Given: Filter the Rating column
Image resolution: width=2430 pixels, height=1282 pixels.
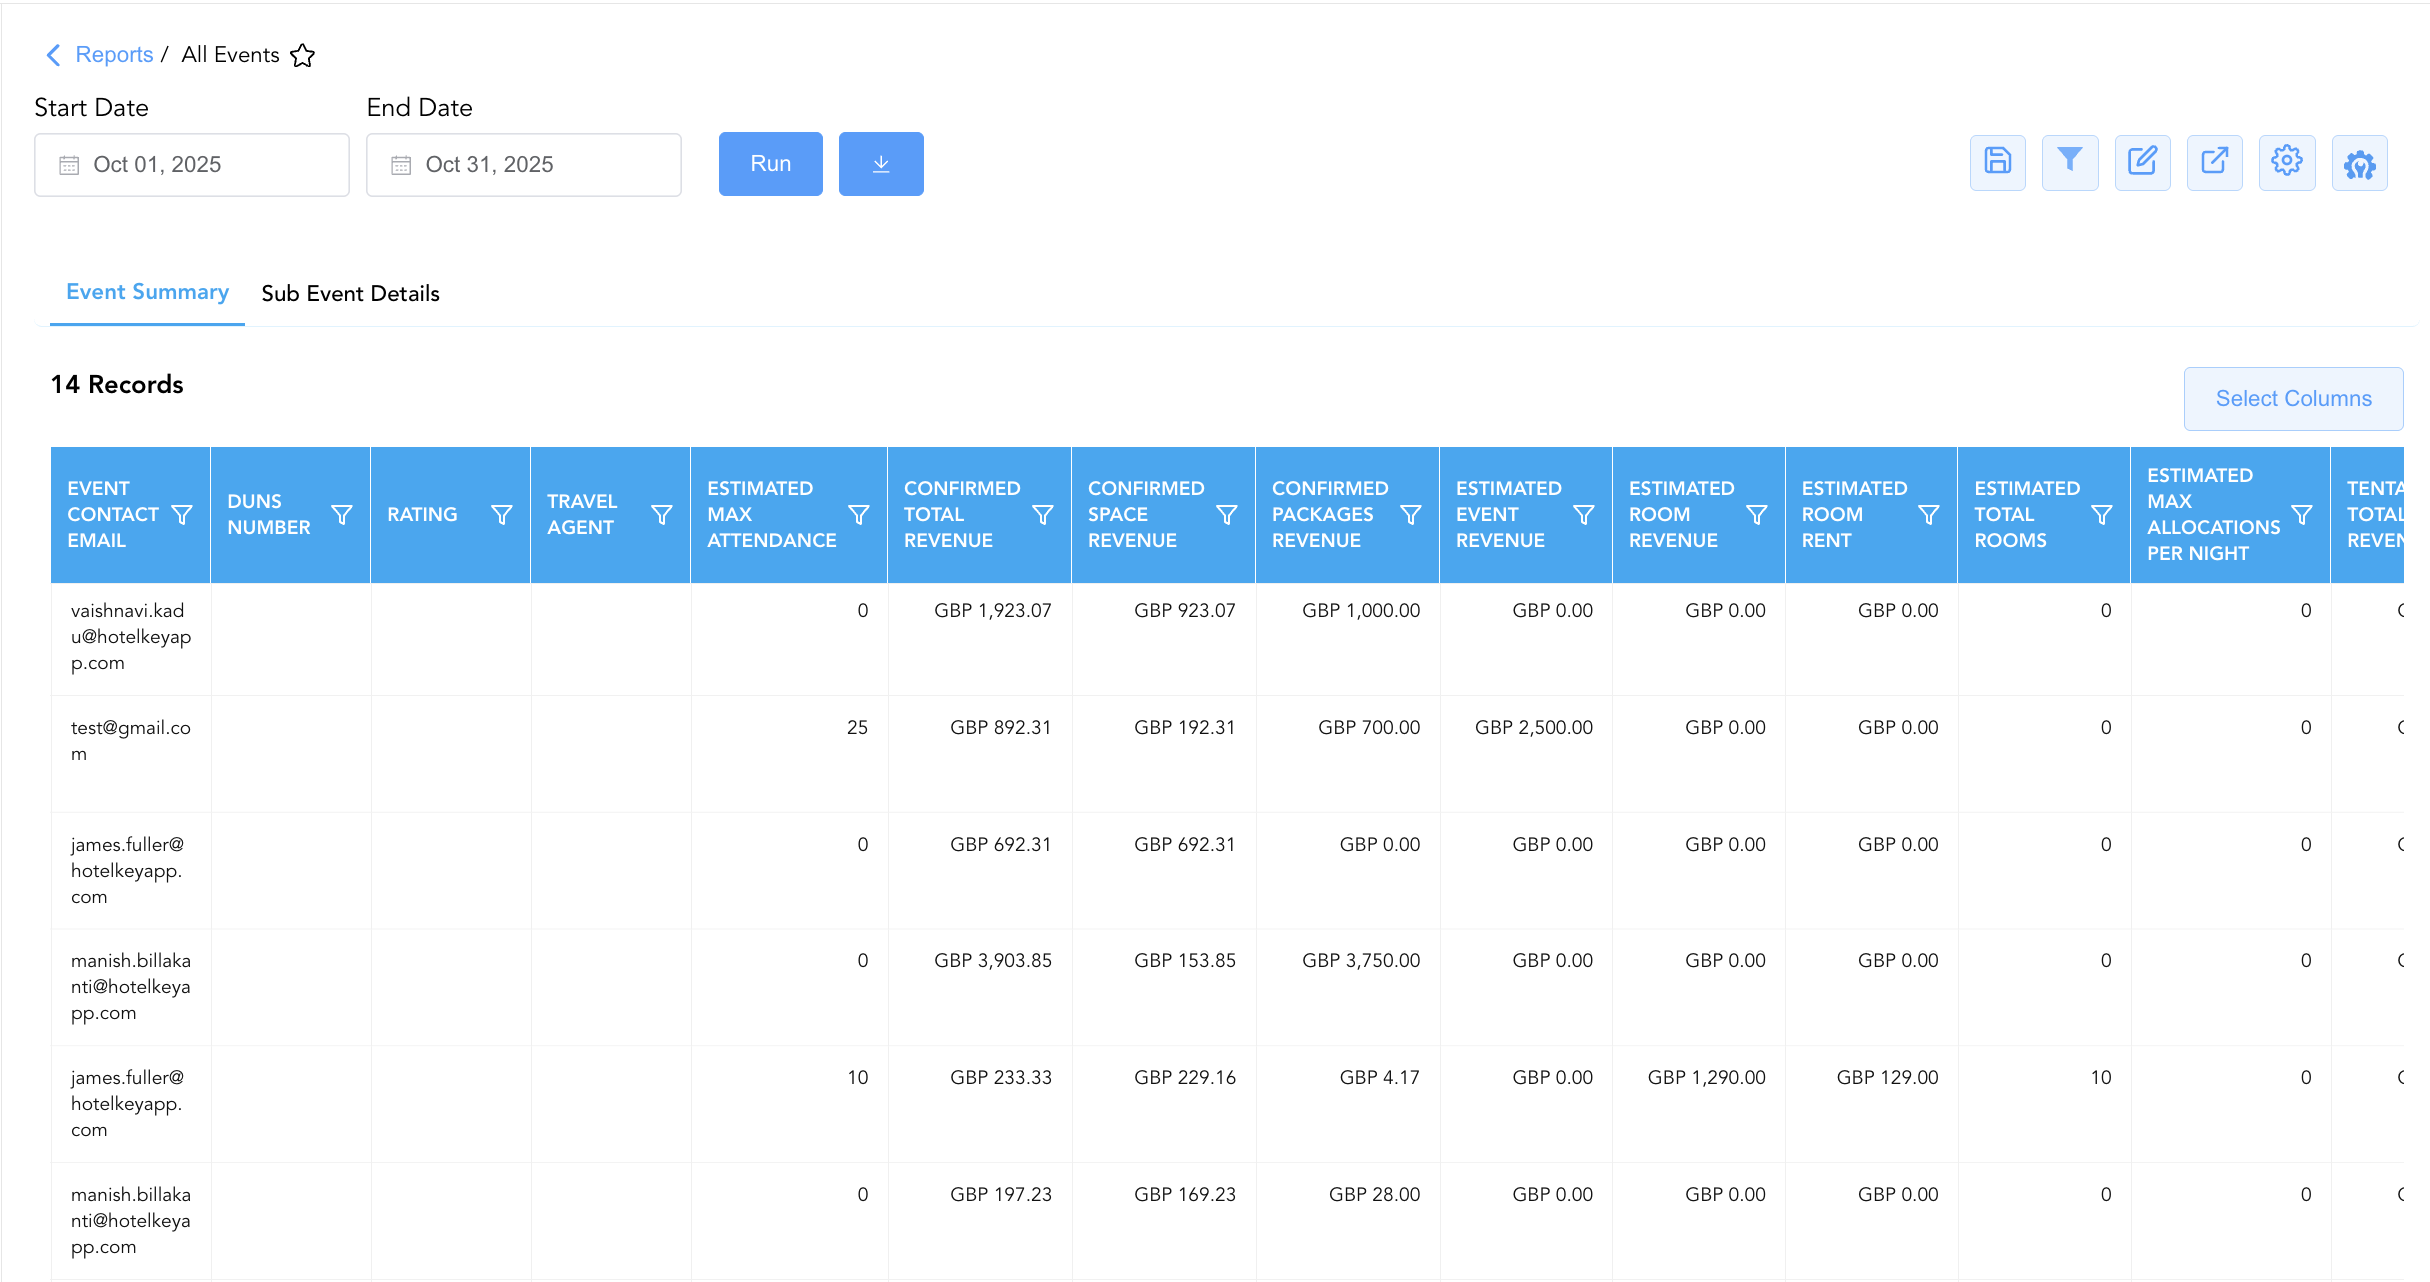Looking at the screenshot, I should [502, 514].
